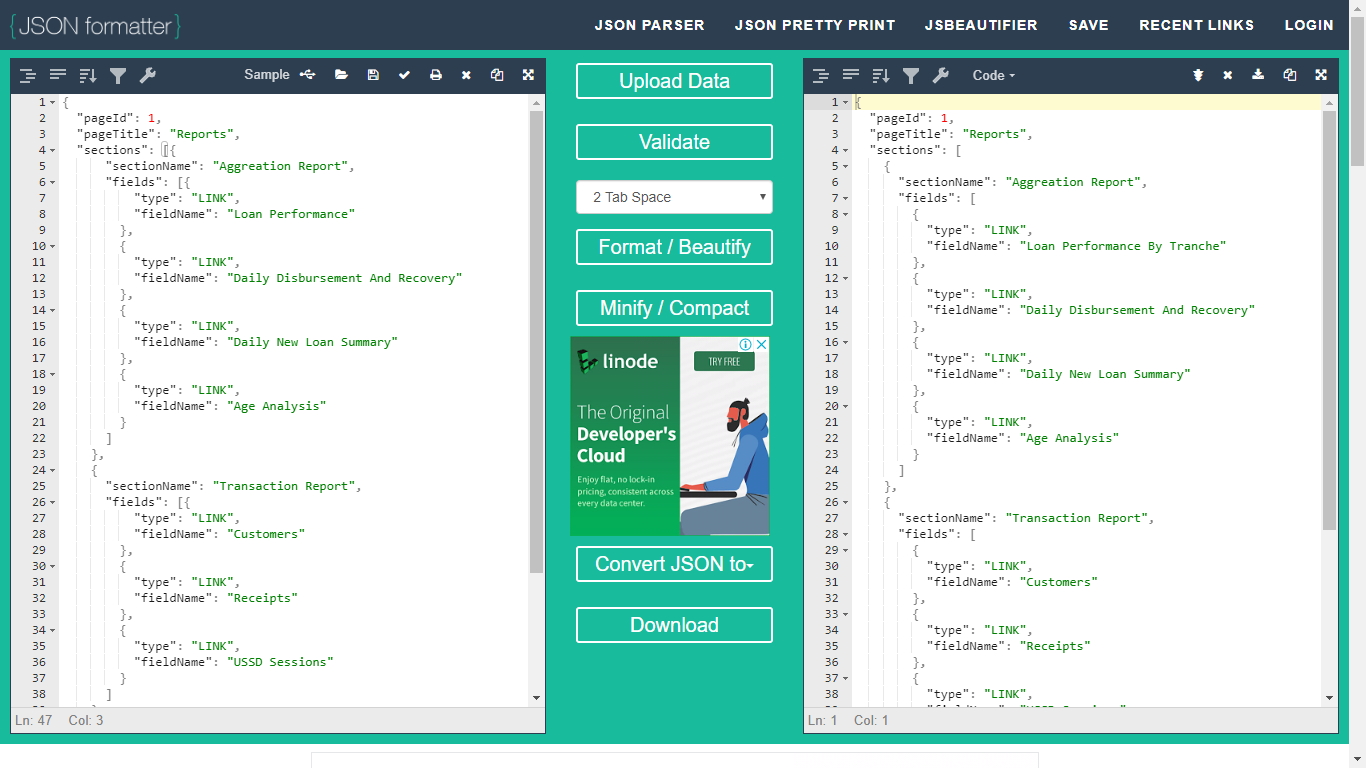This screenshot has width=1366, height=768.
Task: Open the 2 Tab Space dropdown
Action: pos(674,197)
